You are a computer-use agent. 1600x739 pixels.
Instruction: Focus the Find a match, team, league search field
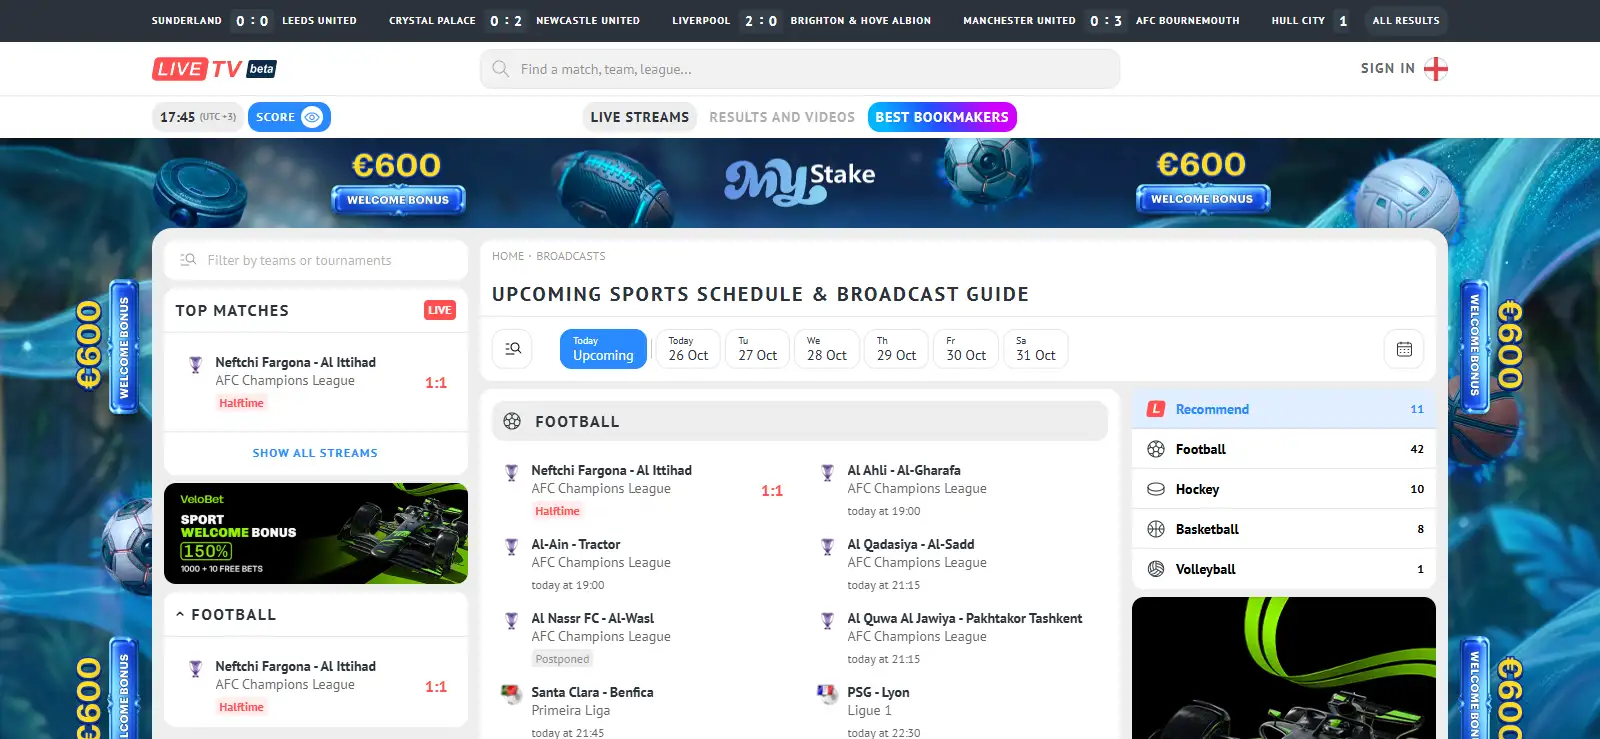point(800,69)
